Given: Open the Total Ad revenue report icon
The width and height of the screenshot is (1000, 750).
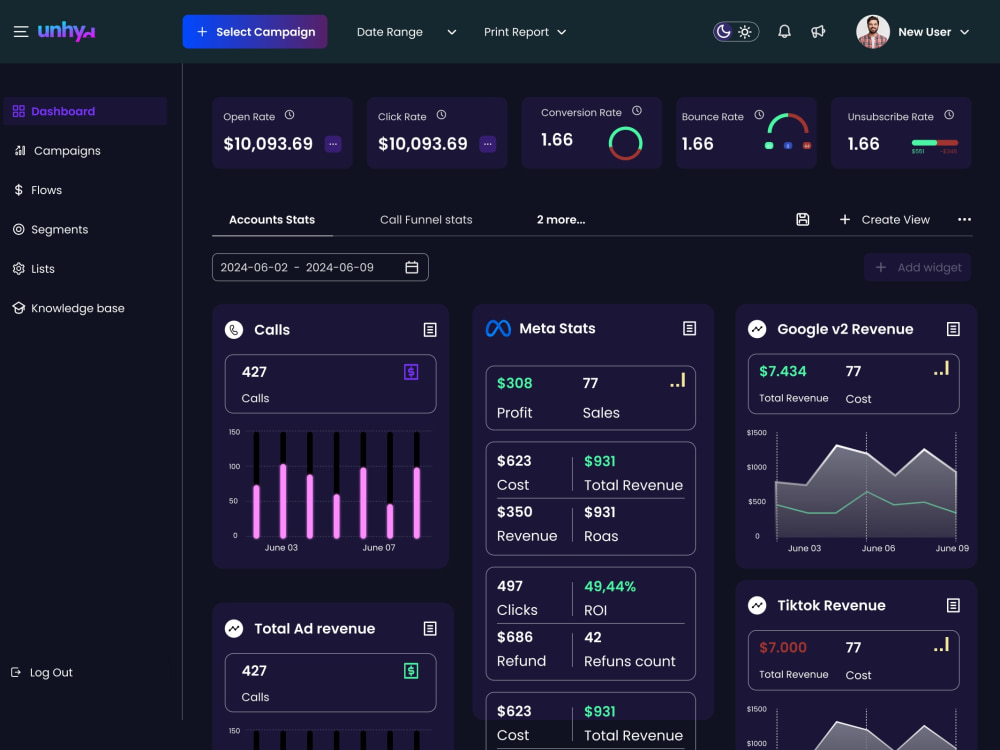Looking at the screenshot, I should (x=430, y=629).
